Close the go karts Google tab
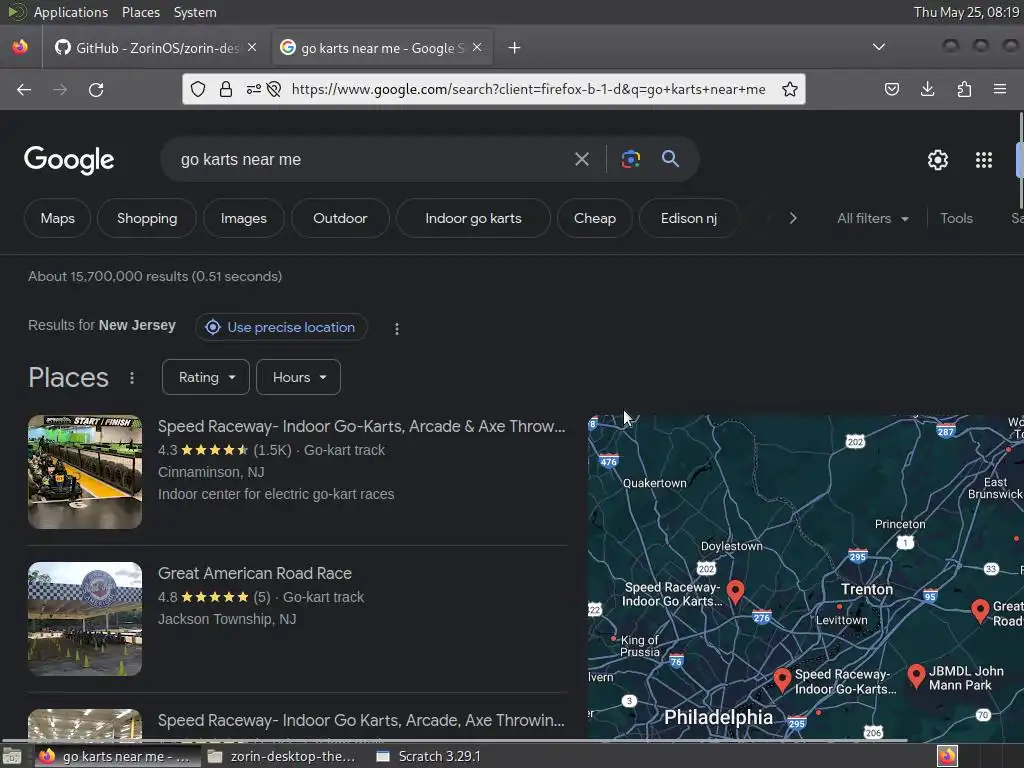The width and height of the screenshot is (1024, 768). point(477,47)
